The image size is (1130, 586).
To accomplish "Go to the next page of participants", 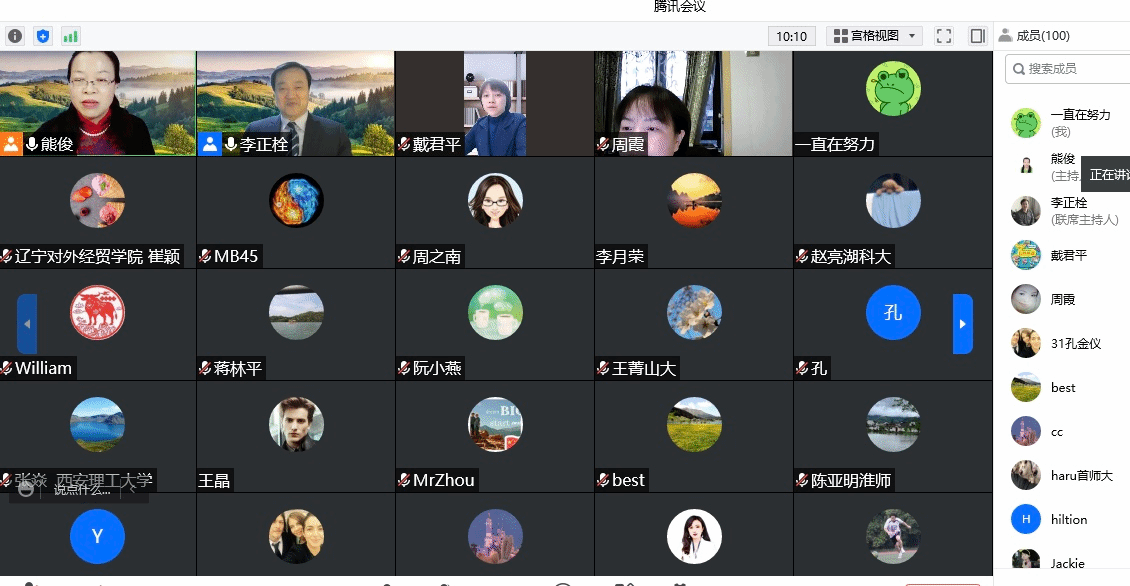I will (962, 324).
